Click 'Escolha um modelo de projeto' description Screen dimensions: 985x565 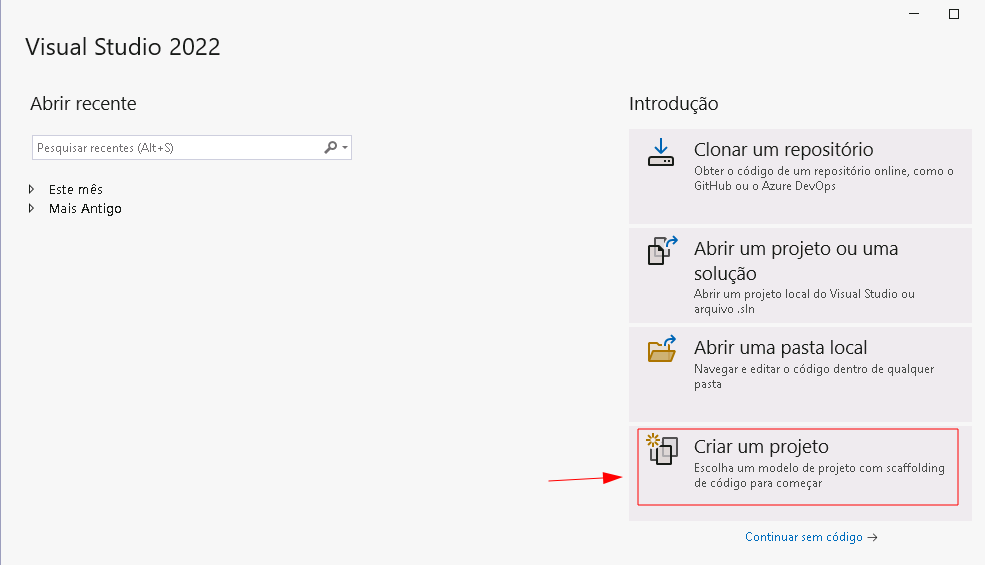tap(819, 476)
